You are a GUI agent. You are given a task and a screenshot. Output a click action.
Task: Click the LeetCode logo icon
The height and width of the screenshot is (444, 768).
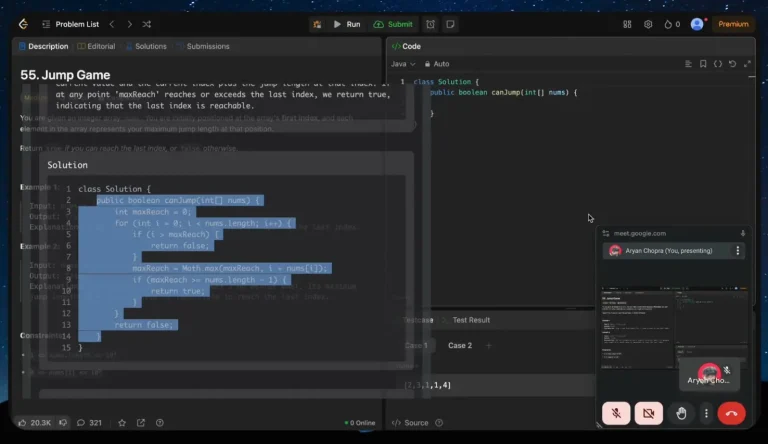[23, 24]
